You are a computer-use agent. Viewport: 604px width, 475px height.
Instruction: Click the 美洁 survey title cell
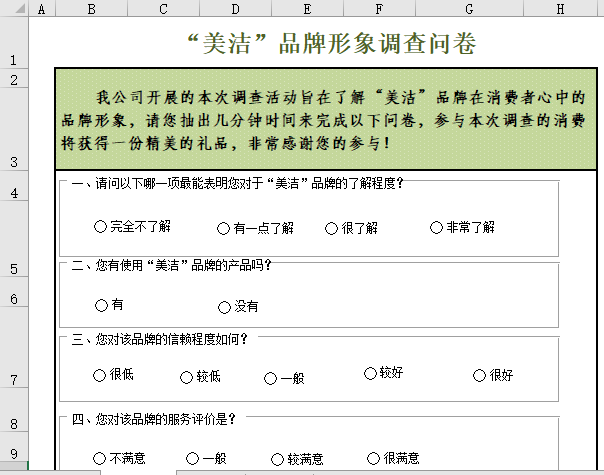317,44
